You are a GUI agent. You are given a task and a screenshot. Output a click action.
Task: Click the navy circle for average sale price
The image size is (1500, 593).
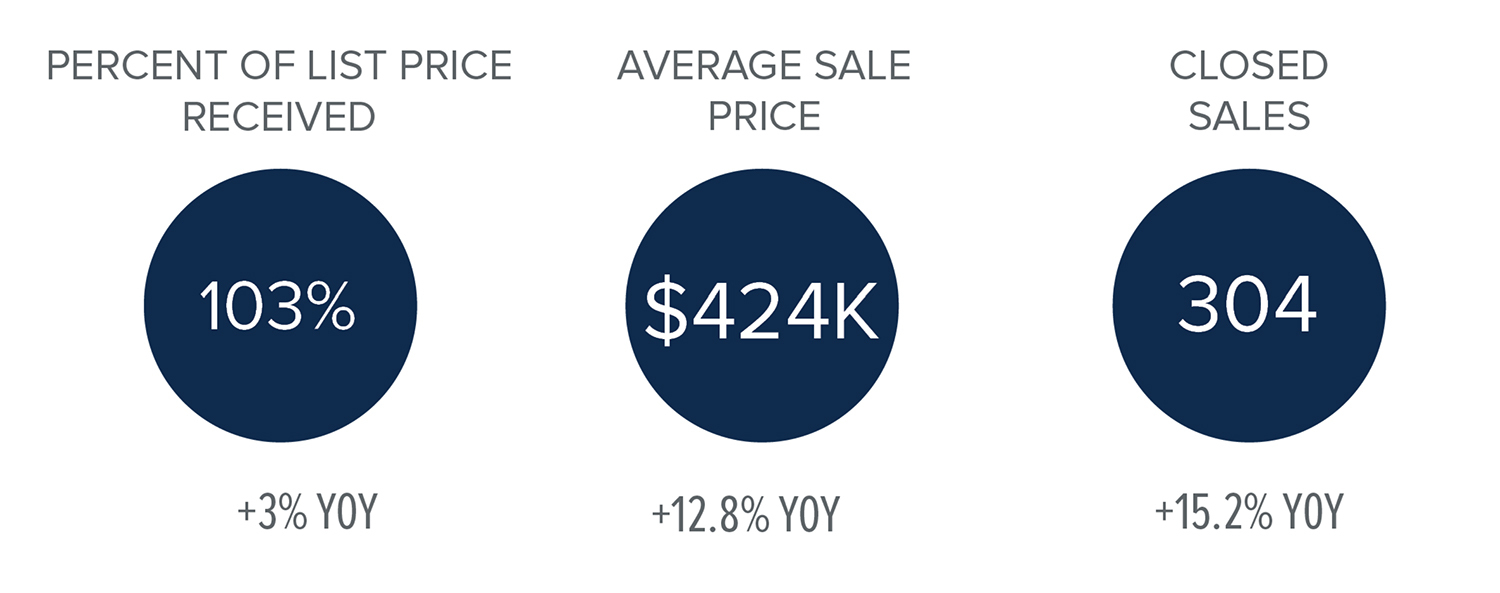pyautogui.click(x=762, y=307)
